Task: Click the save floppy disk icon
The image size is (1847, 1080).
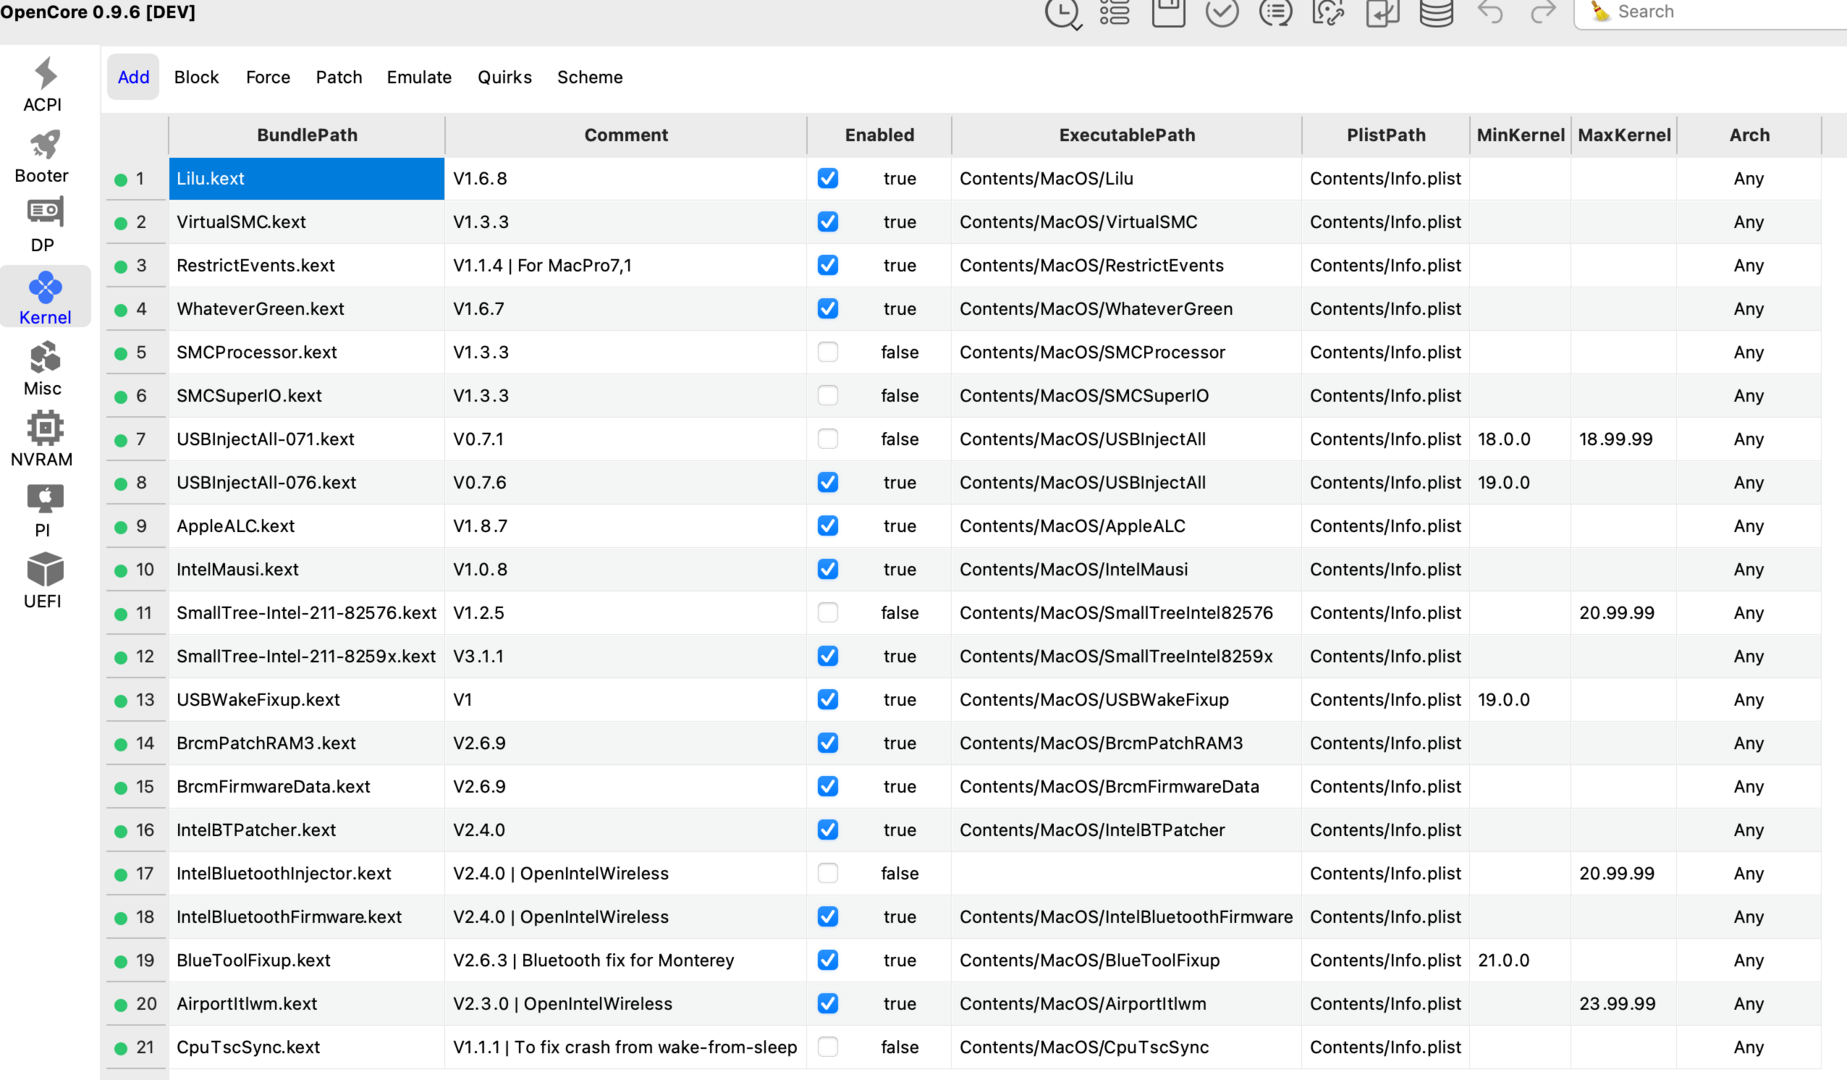Action: (1168, 12)
